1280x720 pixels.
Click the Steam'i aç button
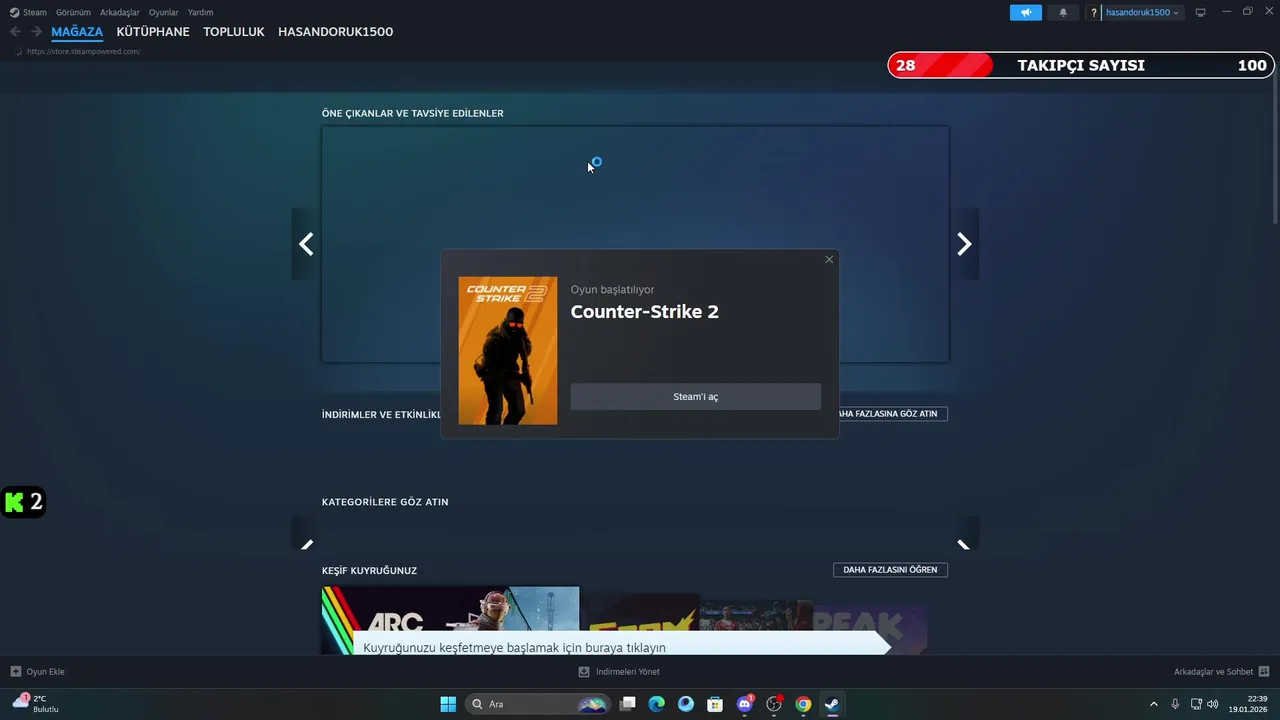[696, 396]
